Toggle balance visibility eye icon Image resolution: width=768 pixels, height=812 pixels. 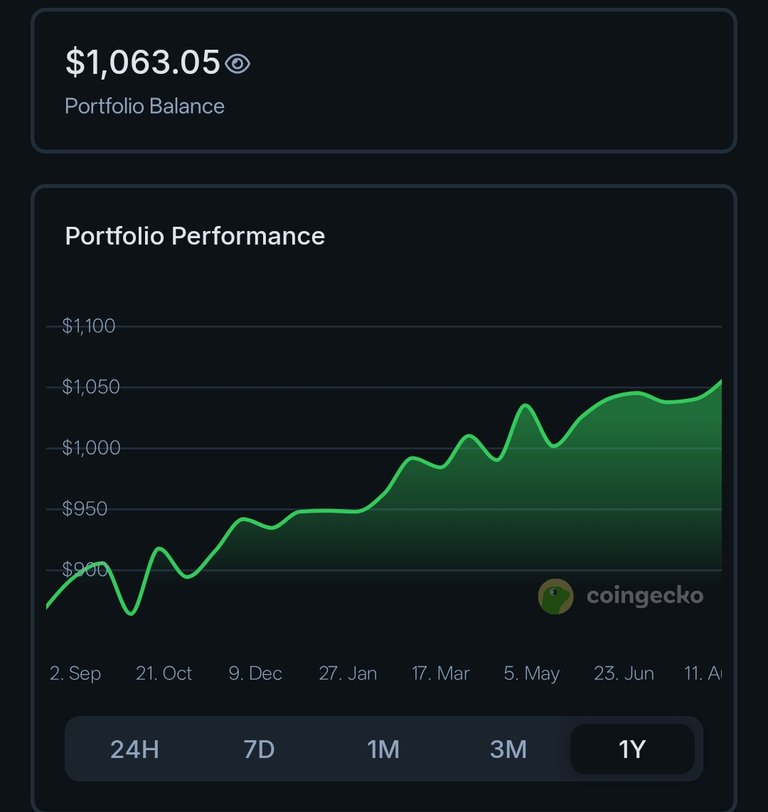(x=238, y=64)
